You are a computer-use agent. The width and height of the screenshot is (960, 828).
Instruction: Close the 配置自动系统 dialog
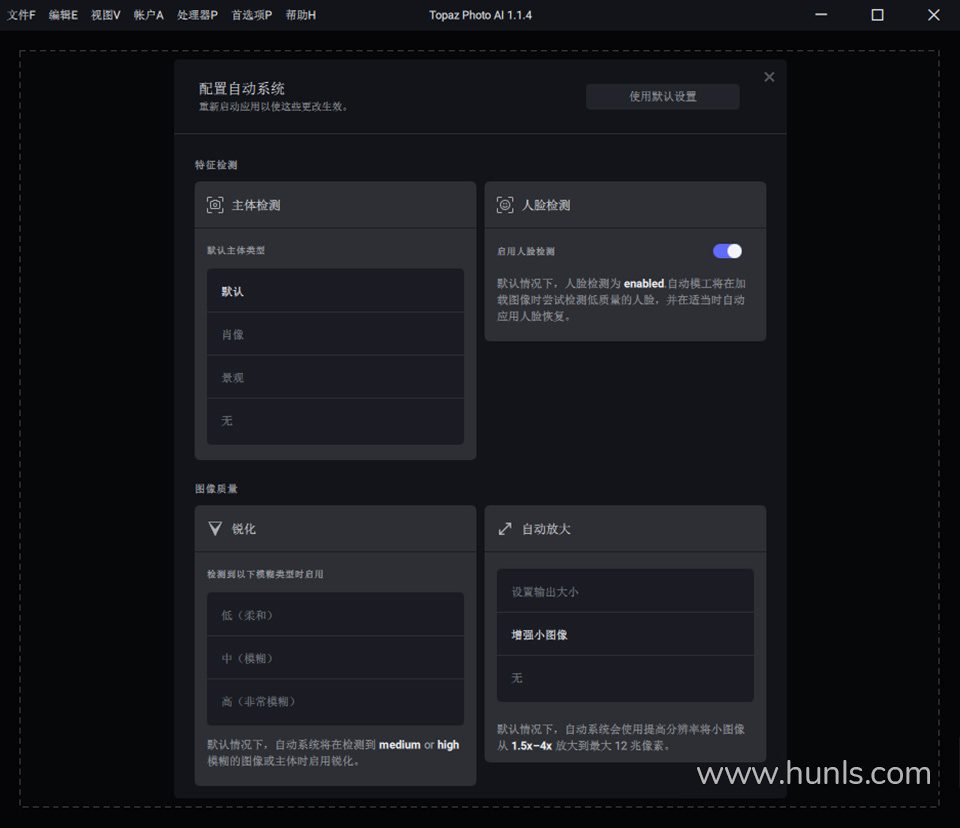769,77
